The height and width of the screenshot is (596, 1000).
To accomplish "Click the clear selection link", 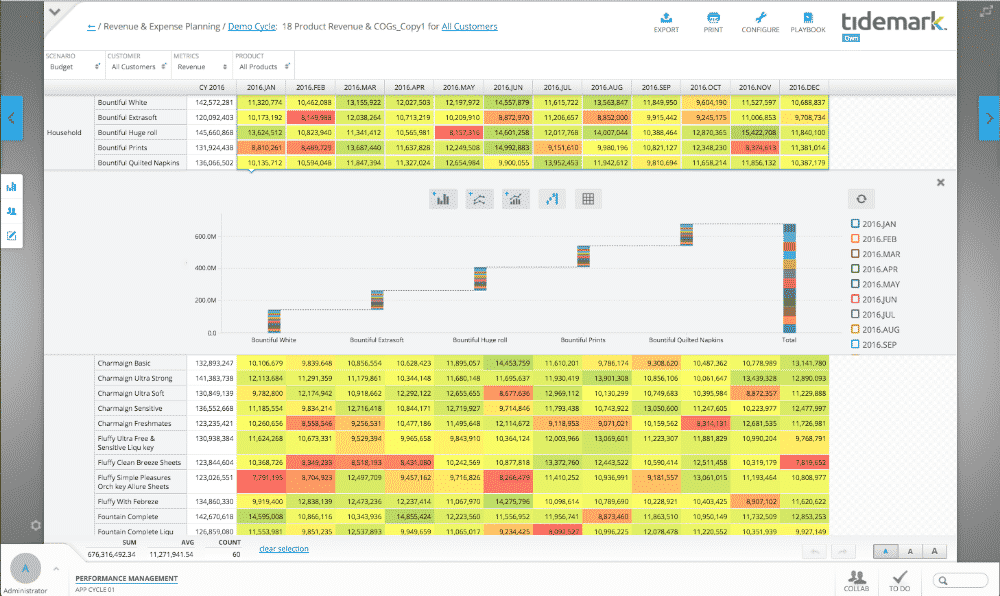I will pos(284,548).
